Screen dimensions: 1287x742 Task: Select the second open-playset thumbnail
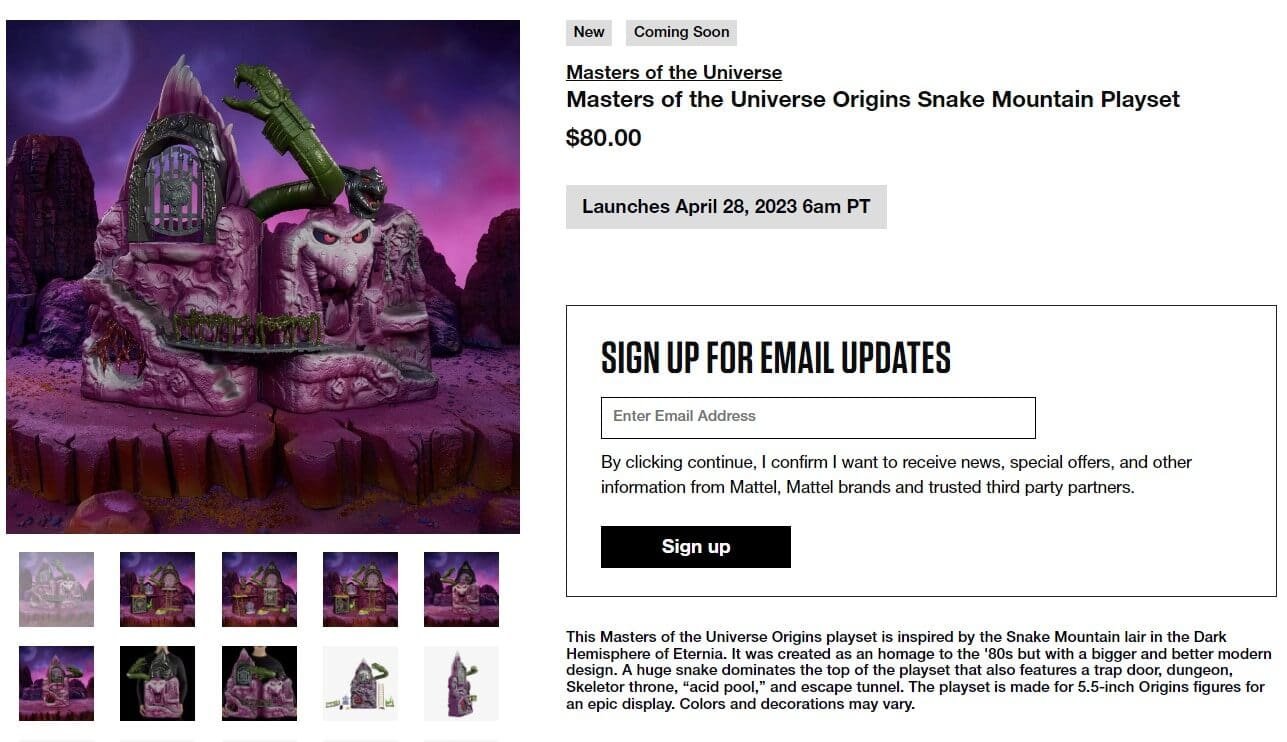[x=157, y=589]
